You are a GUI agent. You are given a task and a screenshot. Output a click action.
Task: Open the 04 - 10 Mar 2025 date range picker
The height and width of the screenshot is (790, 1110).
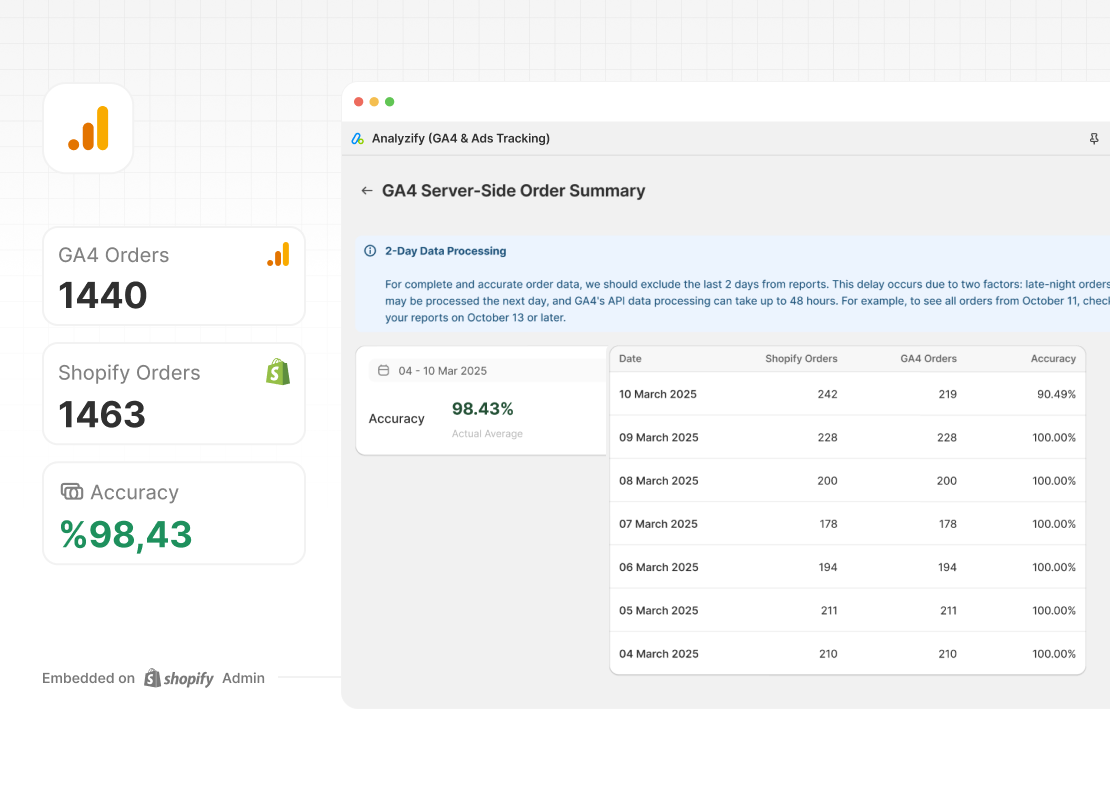pyautogui.click(x=488, y=370)
